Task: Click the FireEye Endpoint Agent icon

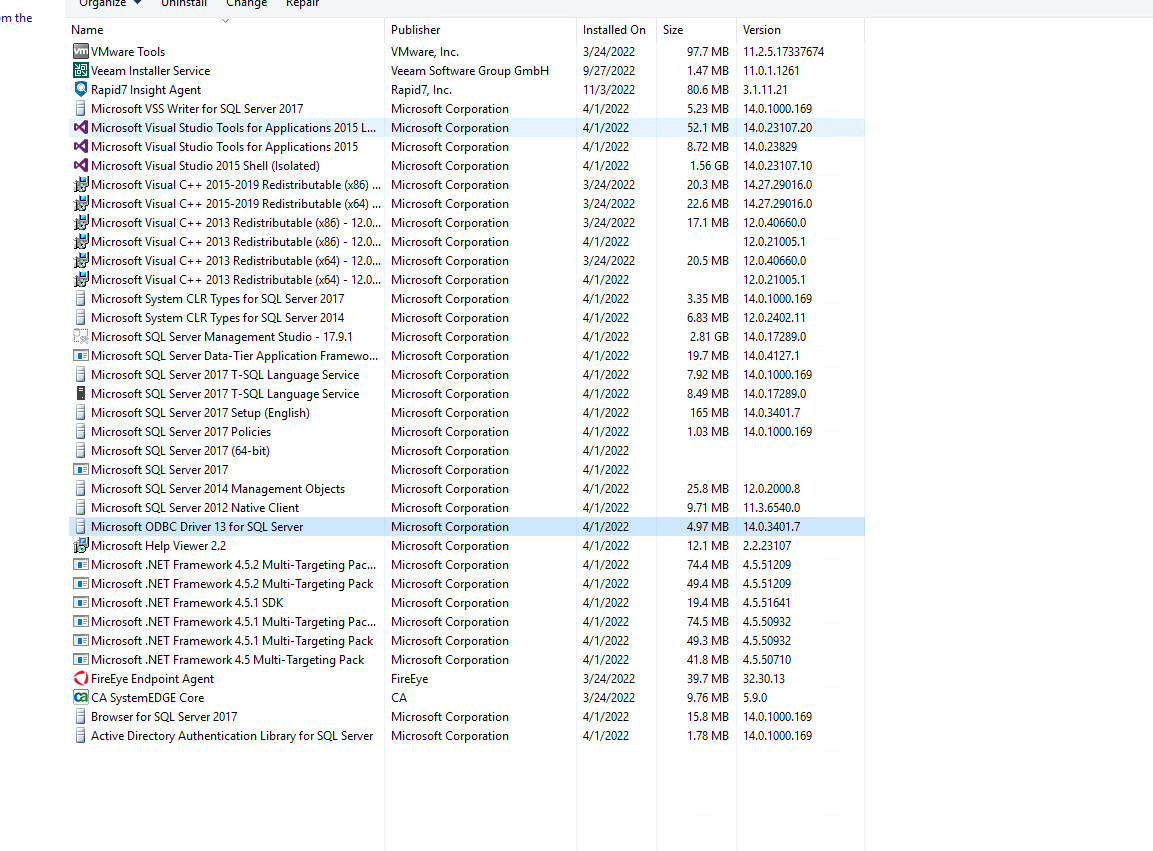Action: coord(81,679)
